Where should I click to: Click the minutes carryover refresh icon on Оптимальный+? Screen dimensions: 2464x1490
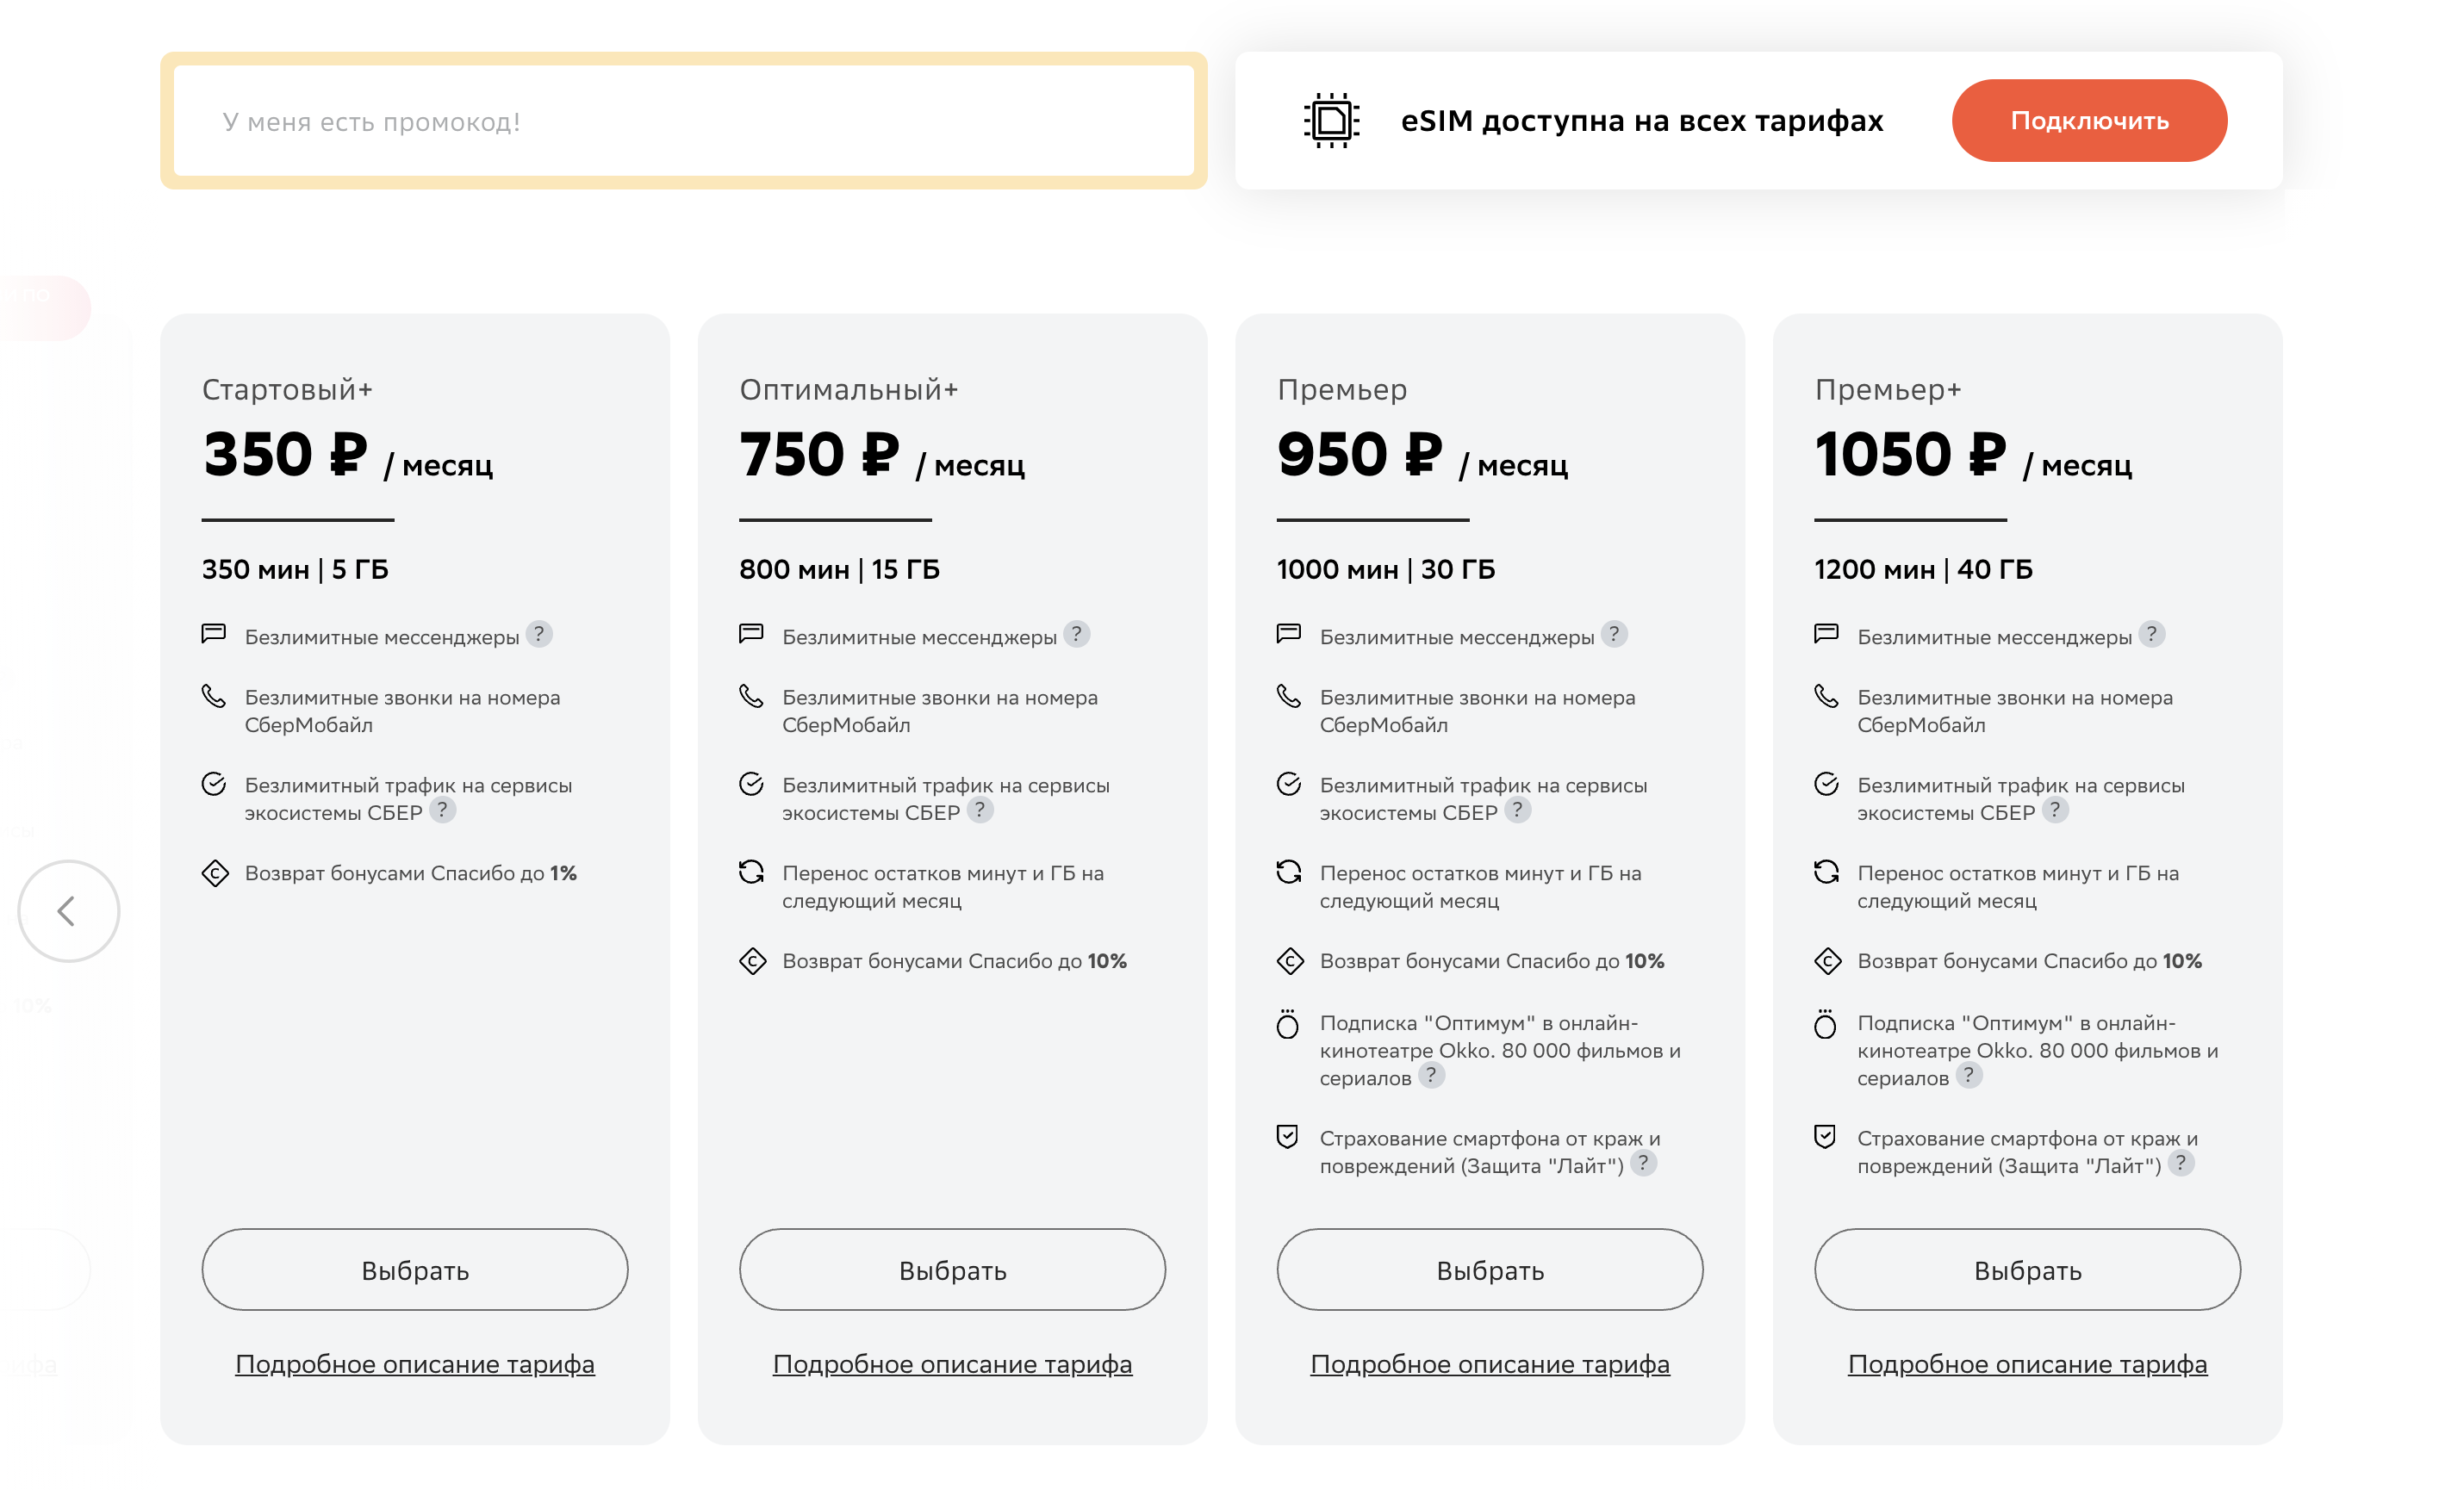[752, 872]
